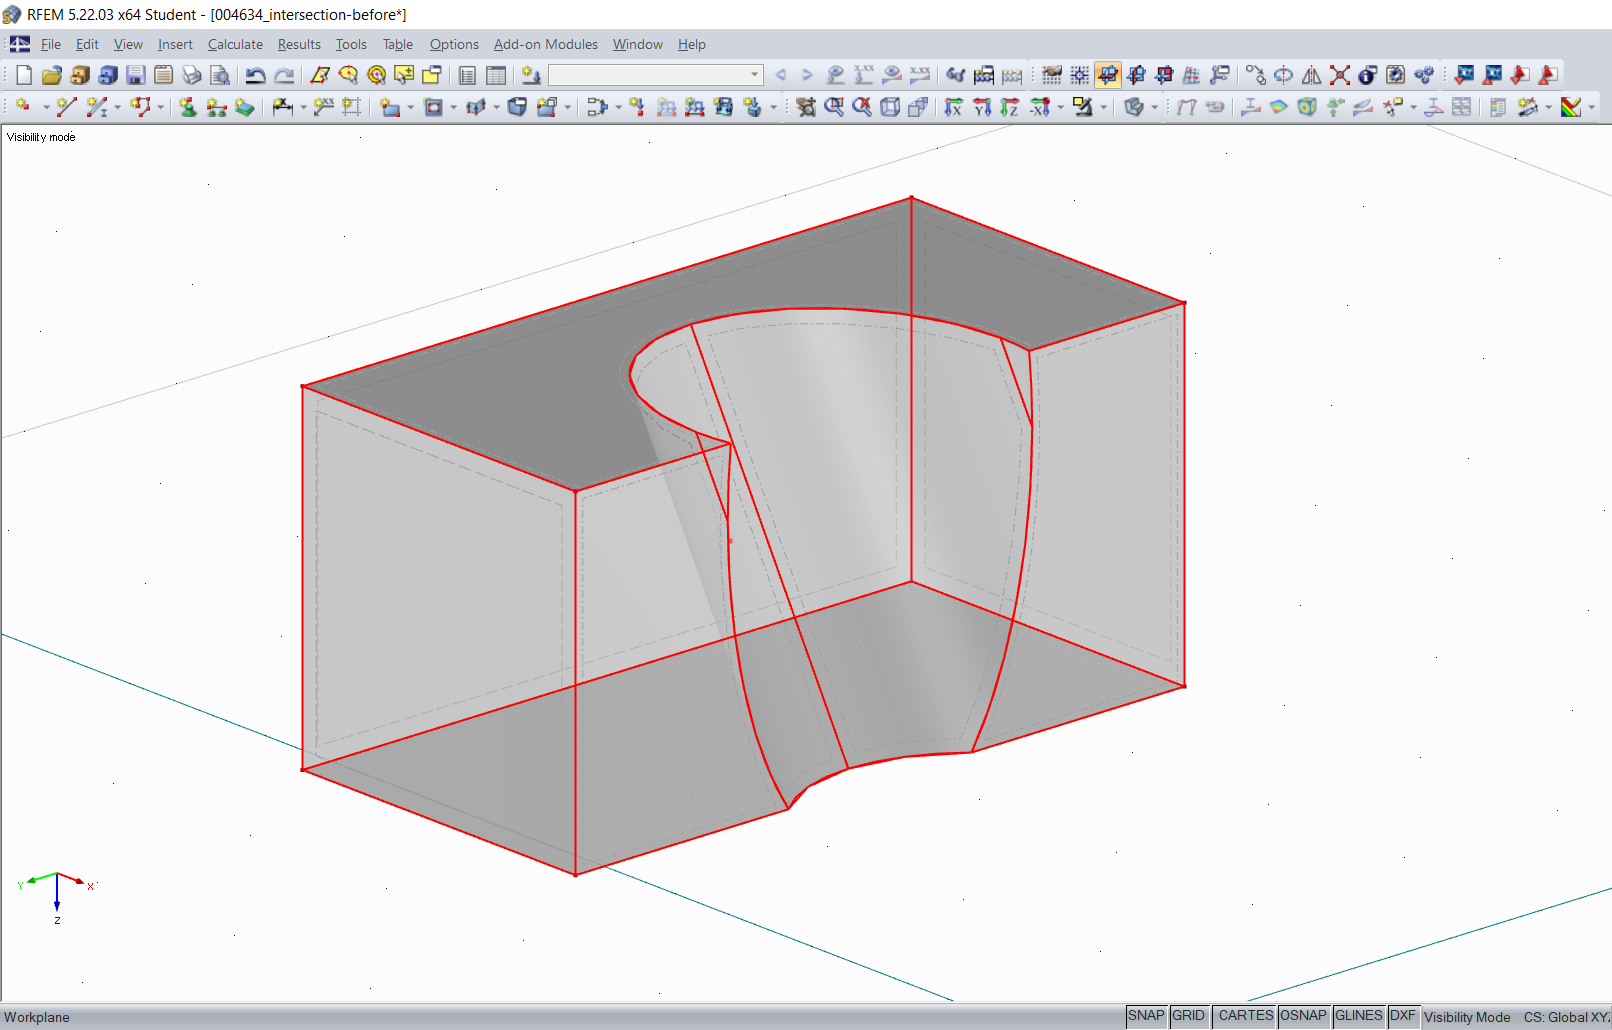The width and height of the screenshot is (1612, 1030).
Task: Enable GRID in the status bar
Action: click(1188, 1016)
